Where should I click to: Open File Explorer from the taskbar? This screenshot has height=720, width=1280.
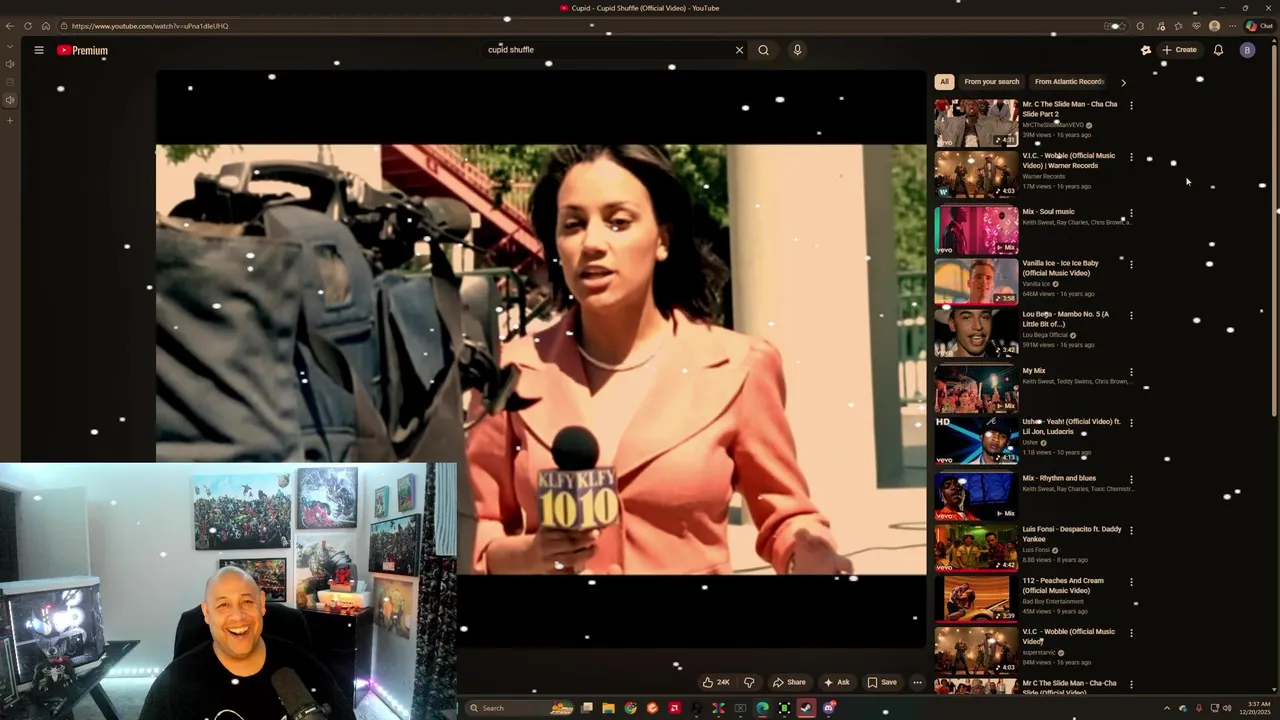click(608, 708)
